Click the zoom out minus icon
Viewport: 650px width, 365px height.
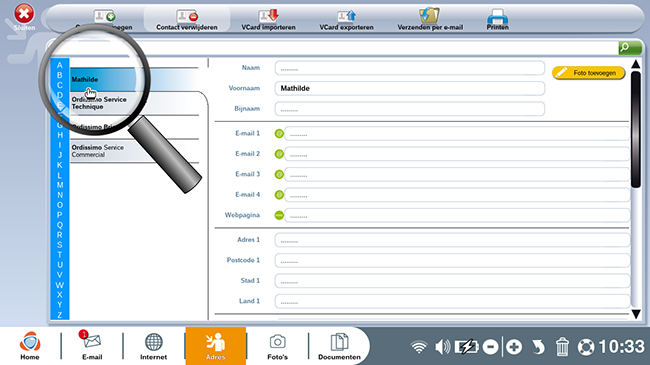(490, 347)
